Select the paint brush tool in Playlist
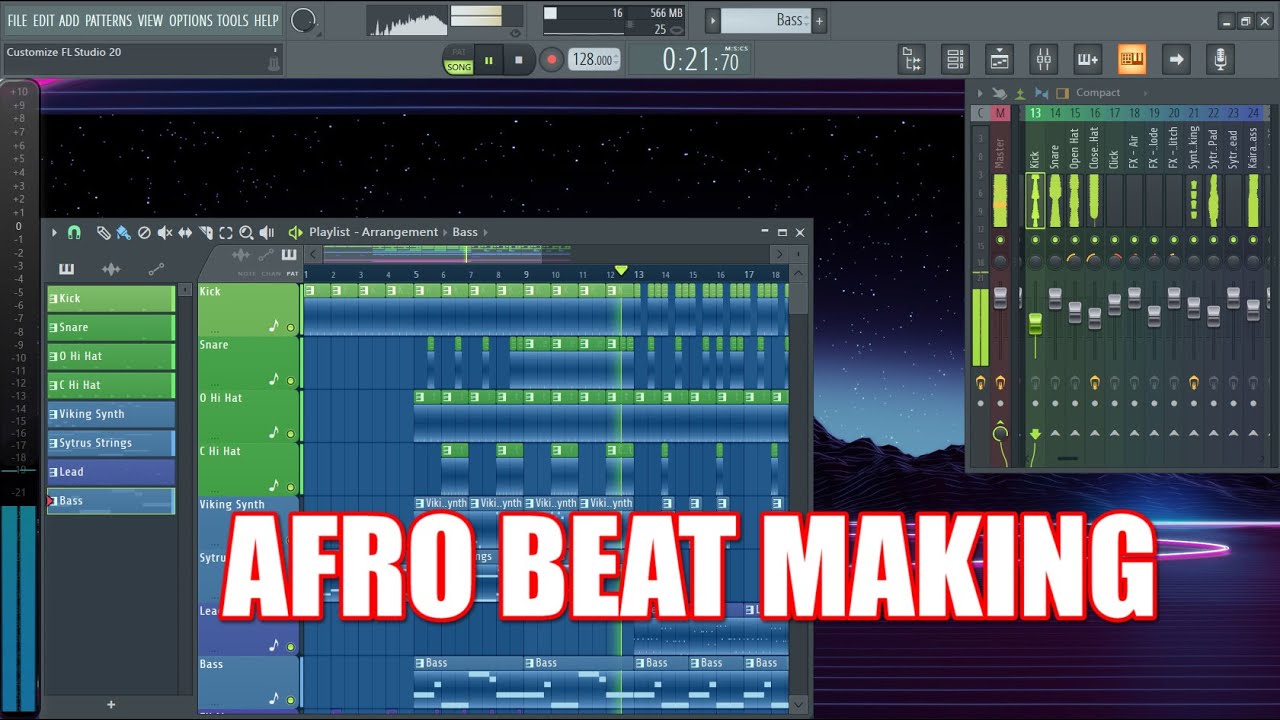This screenshot has width=1280, height=720. pos(123,232)
